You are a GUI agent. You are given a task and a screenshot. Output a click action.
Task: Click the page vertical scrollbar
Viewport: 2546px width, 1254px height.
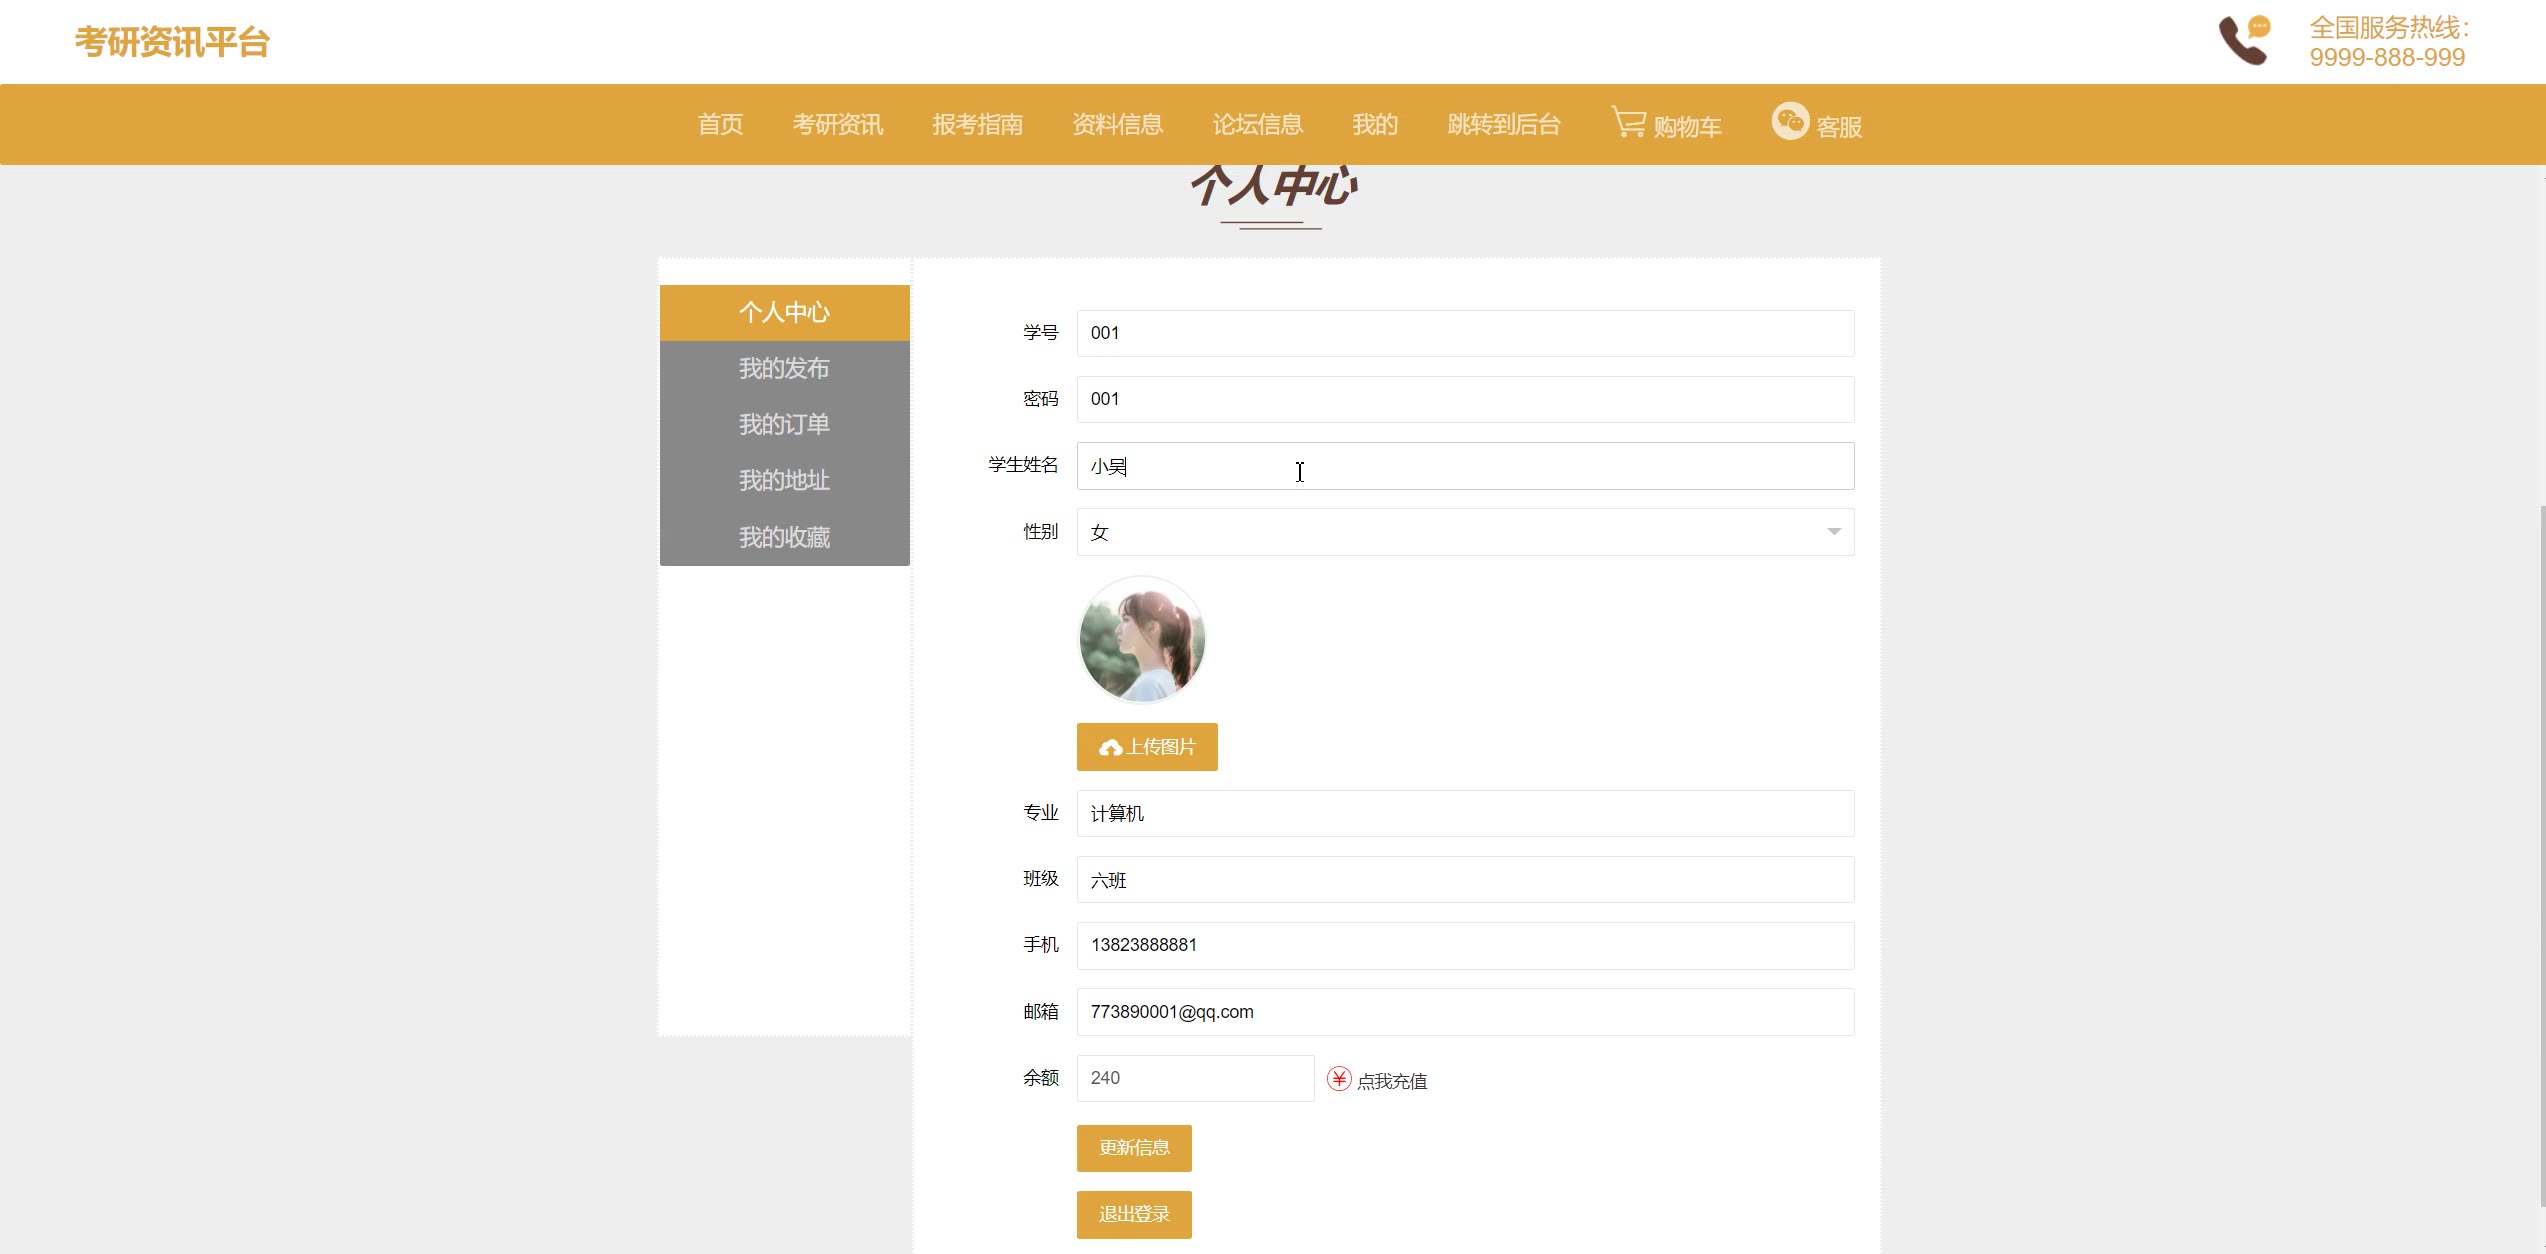tap(2541, 850)
